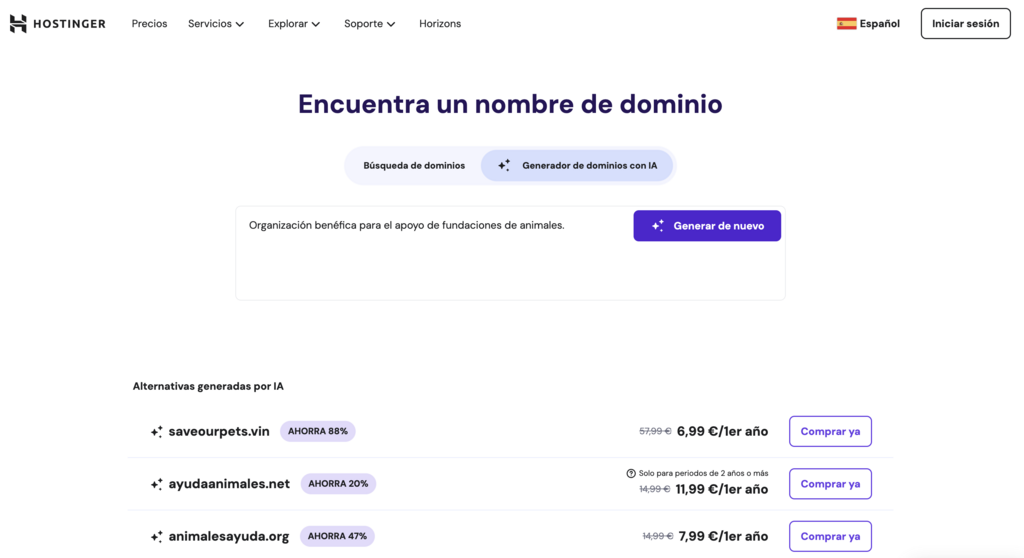Go to Horizons in navigation
Image resolution: width=1024 pixels, height=558 pixels.
coord(440,24)
